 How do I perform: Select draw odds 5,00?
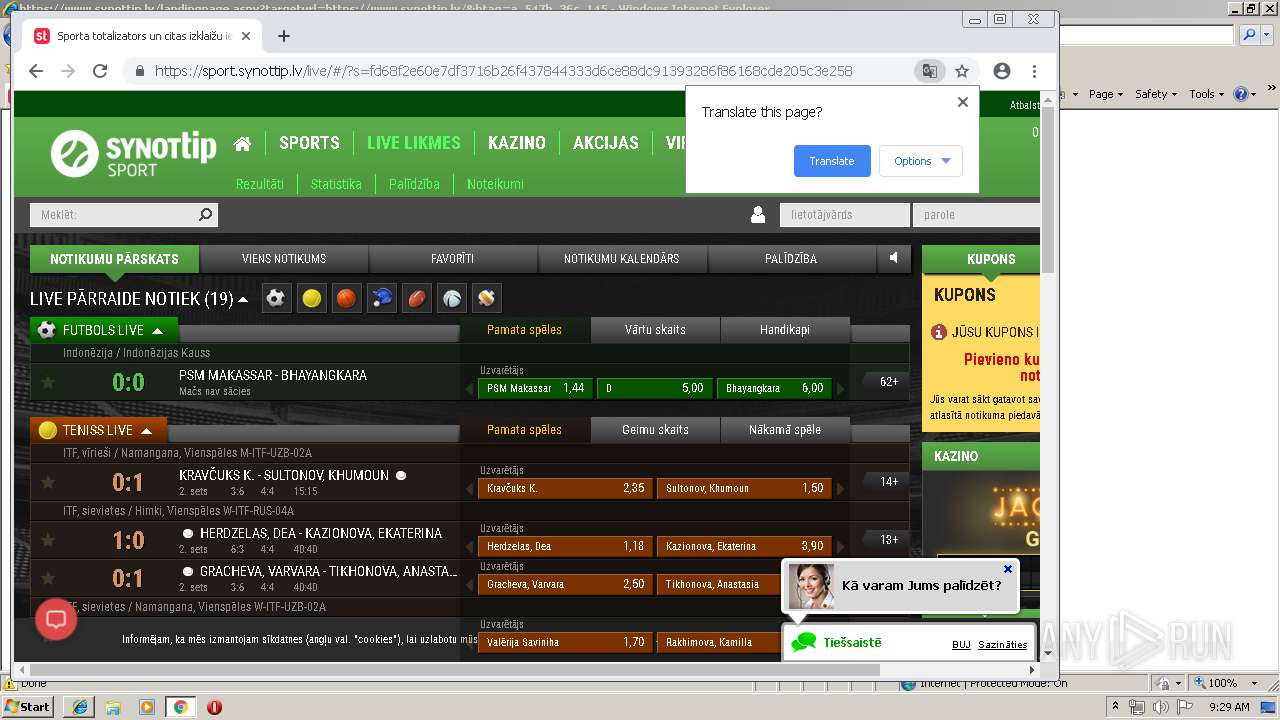pos(654,388)
